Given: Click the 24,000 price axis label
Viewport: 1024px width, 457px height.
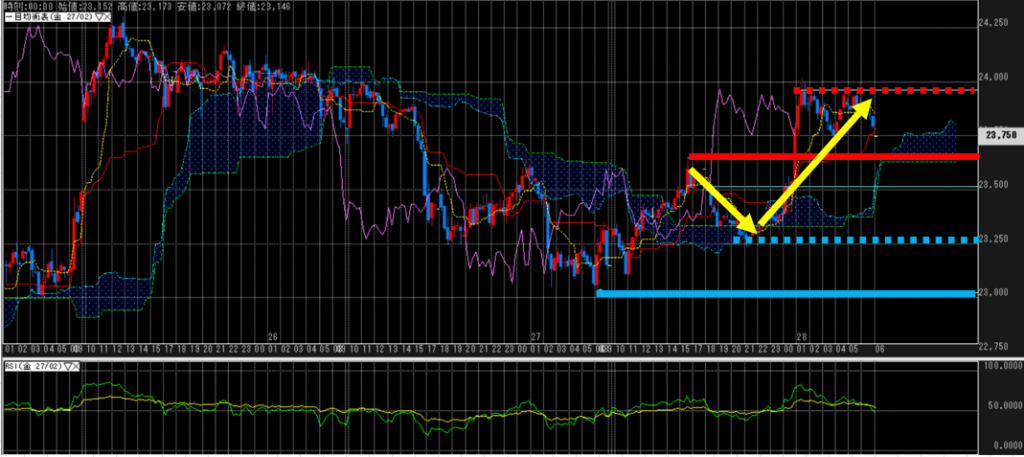Looking at the screenshot, I should click(1000, 76).
